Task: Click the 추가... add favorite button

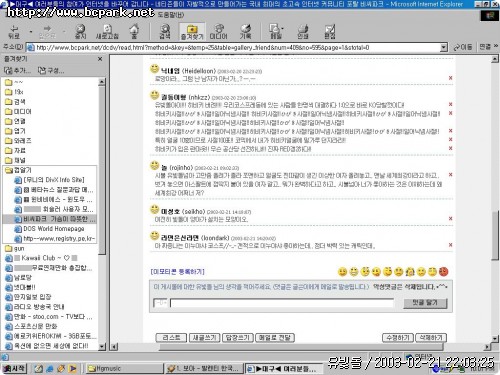Action: (x=17, y=70)
